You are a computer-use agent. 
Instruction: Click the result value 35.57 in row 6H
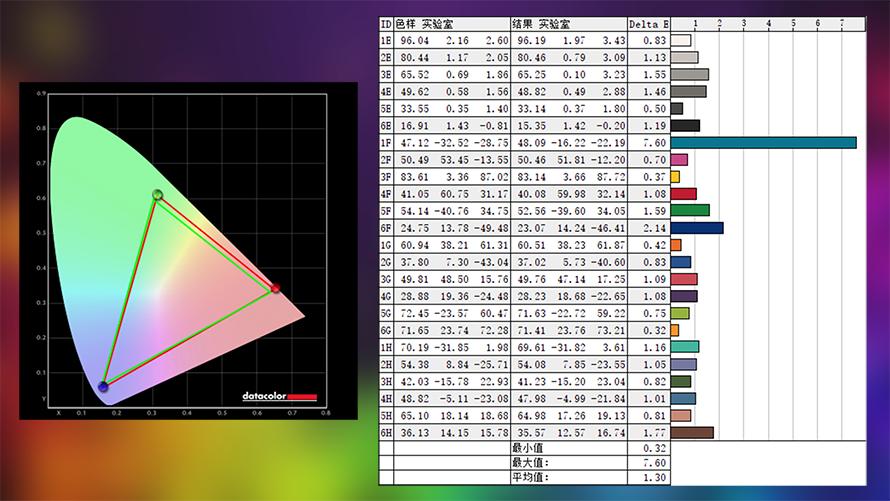[x=531, y=432]
